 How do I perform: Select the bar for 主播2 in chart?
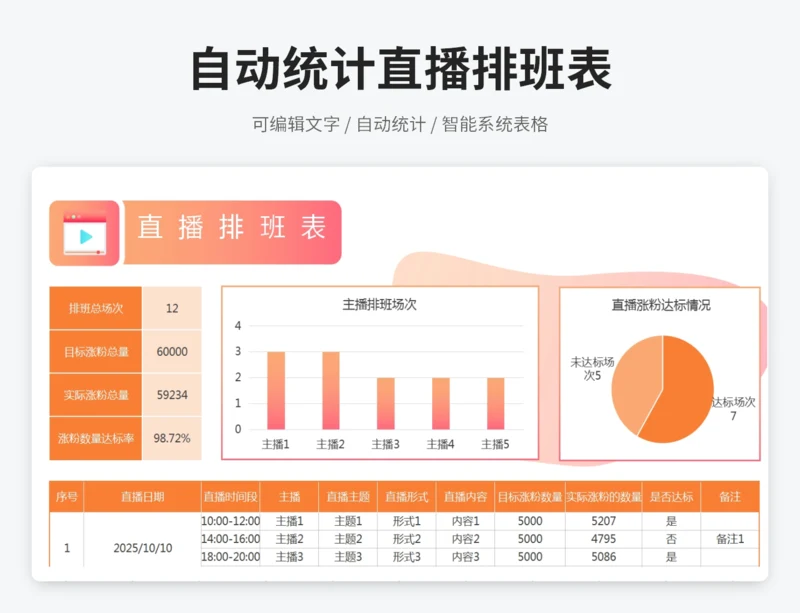[x=331, y=390]
